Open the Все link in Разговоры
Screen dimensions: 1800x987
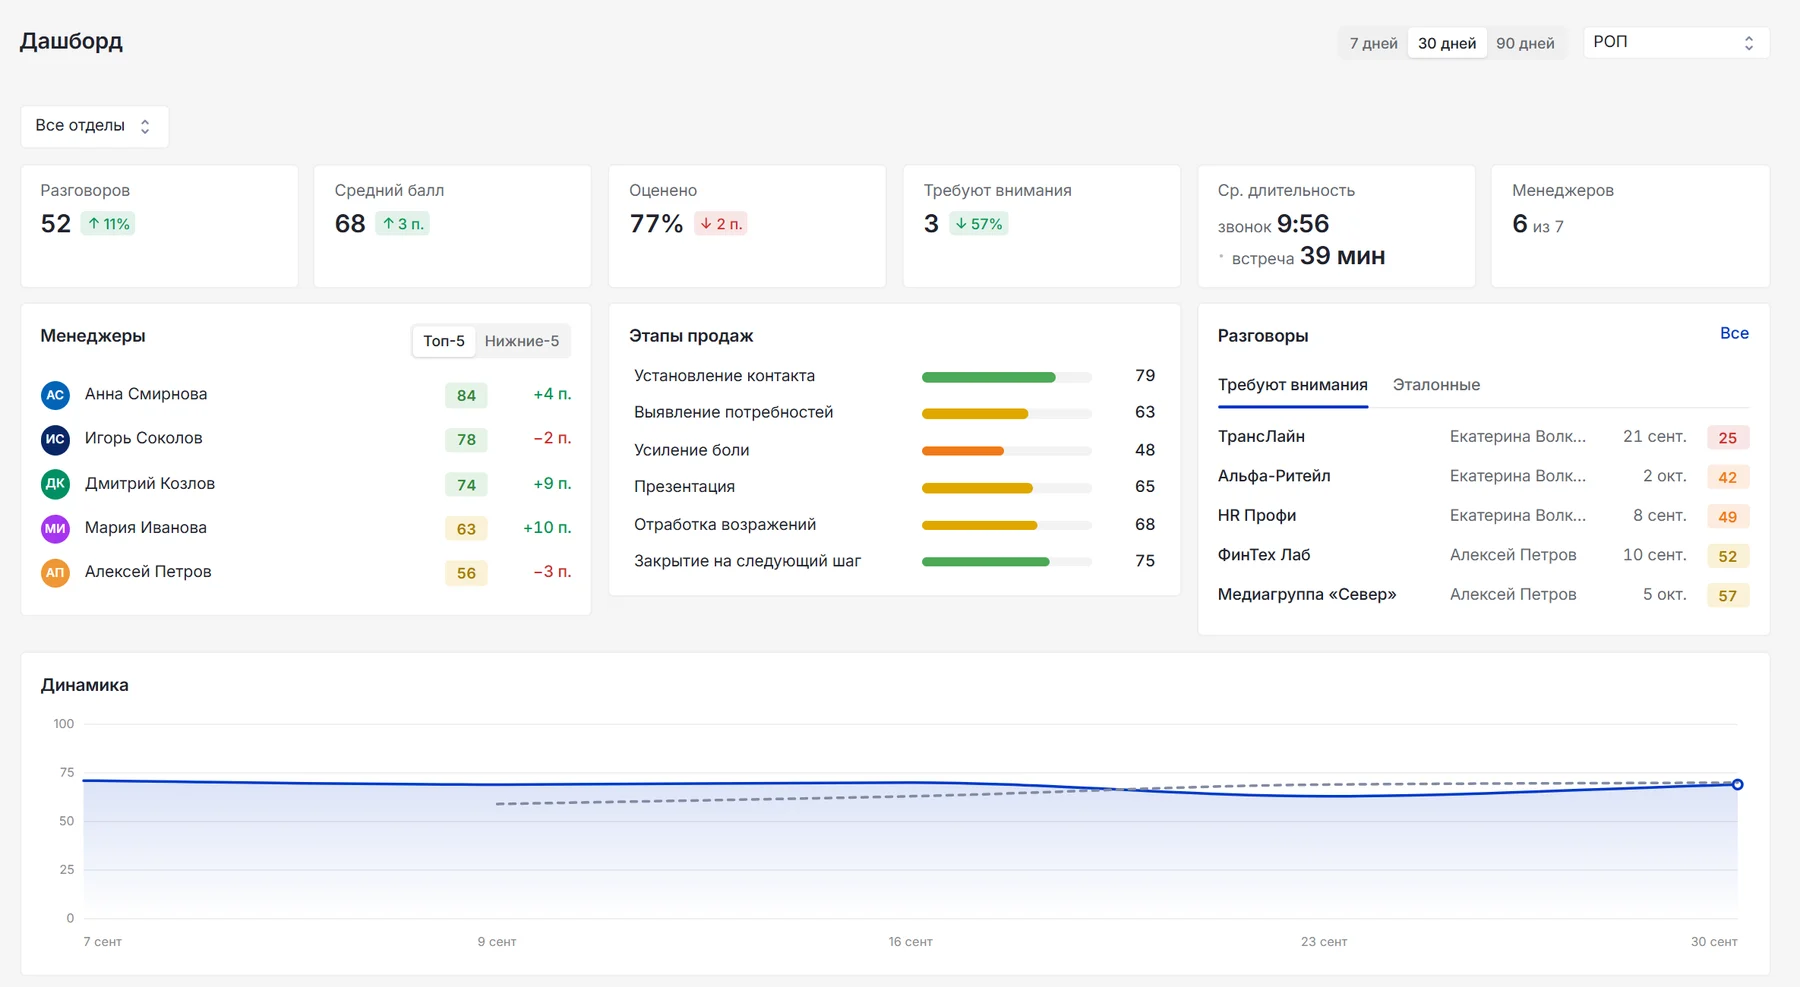[1734, 334]
